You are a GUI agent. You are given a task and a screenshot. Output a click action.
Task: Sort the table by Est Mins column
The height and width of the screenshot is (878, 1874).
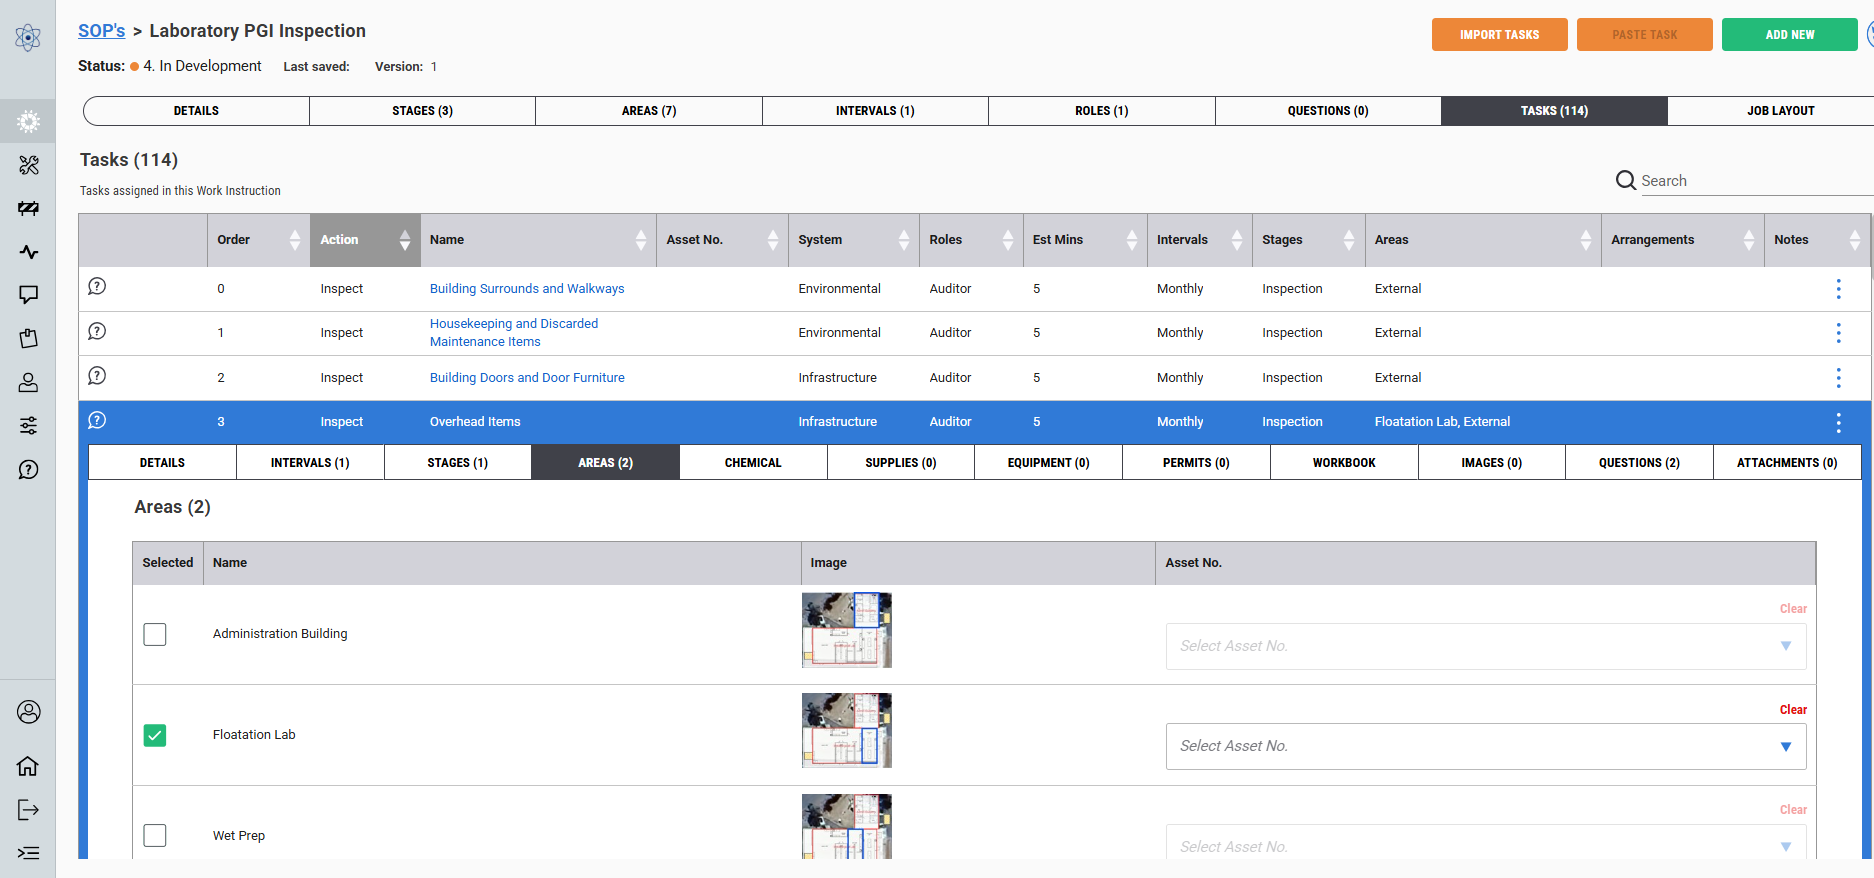point(1131,240)
